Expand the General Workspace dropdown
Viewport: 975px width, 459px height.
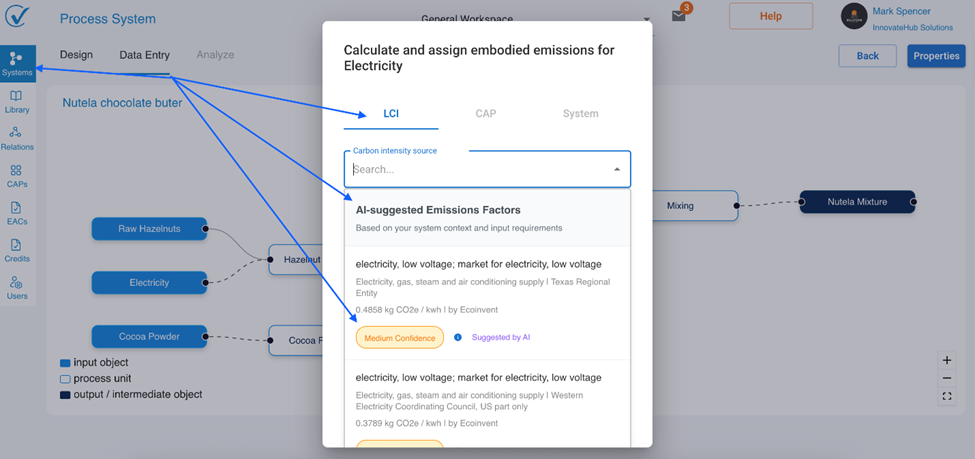pos(647,19)
